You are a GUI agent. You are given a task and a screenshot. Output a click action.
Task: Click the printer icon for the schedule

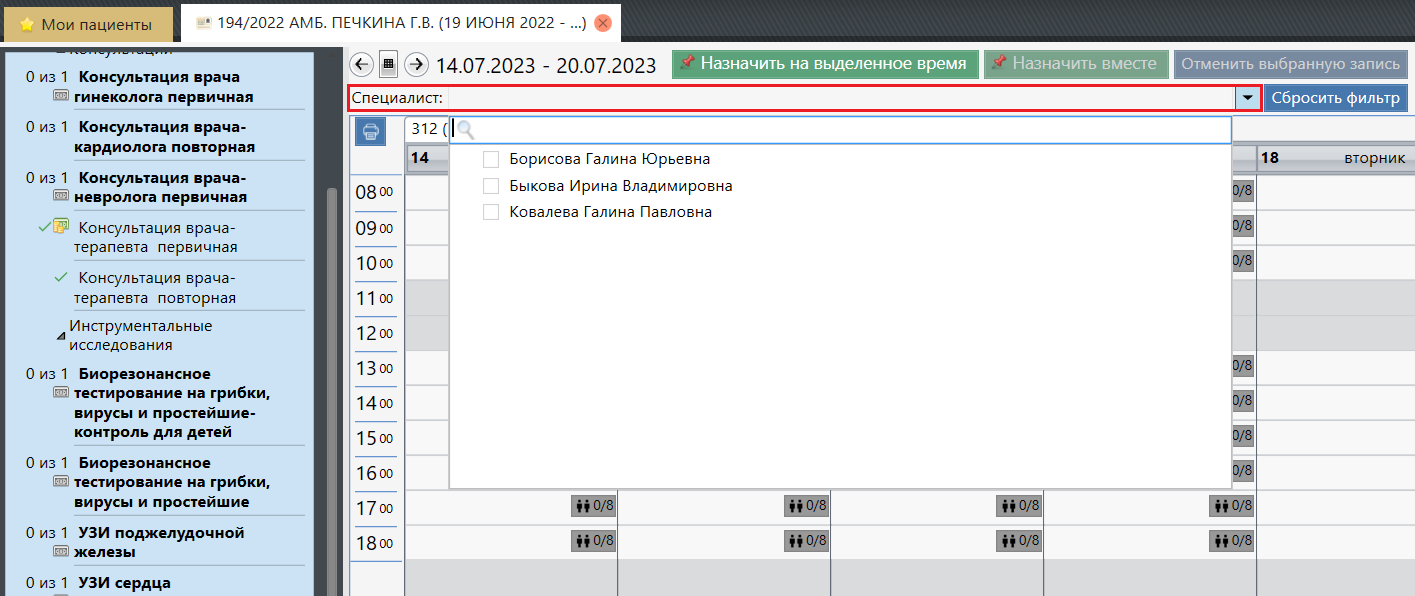tap(370, 131)
